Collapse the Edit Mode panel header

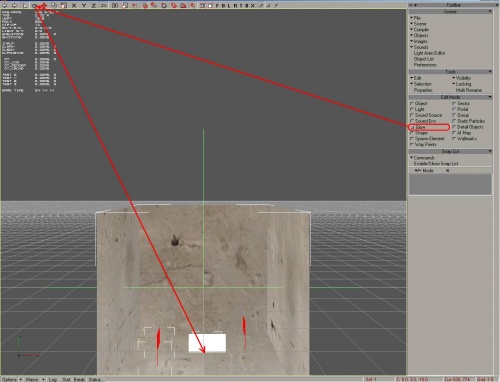[450, 97]
